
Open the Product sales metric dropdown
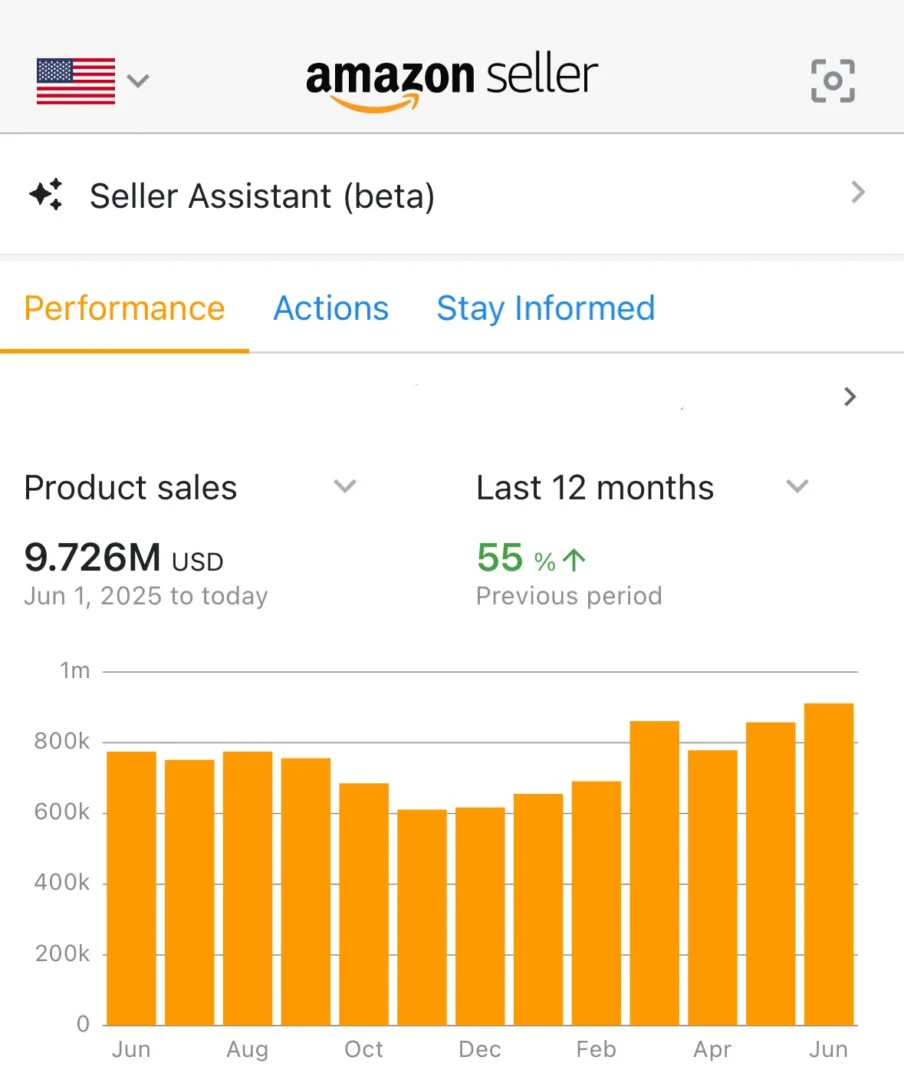tap(190, 488)
